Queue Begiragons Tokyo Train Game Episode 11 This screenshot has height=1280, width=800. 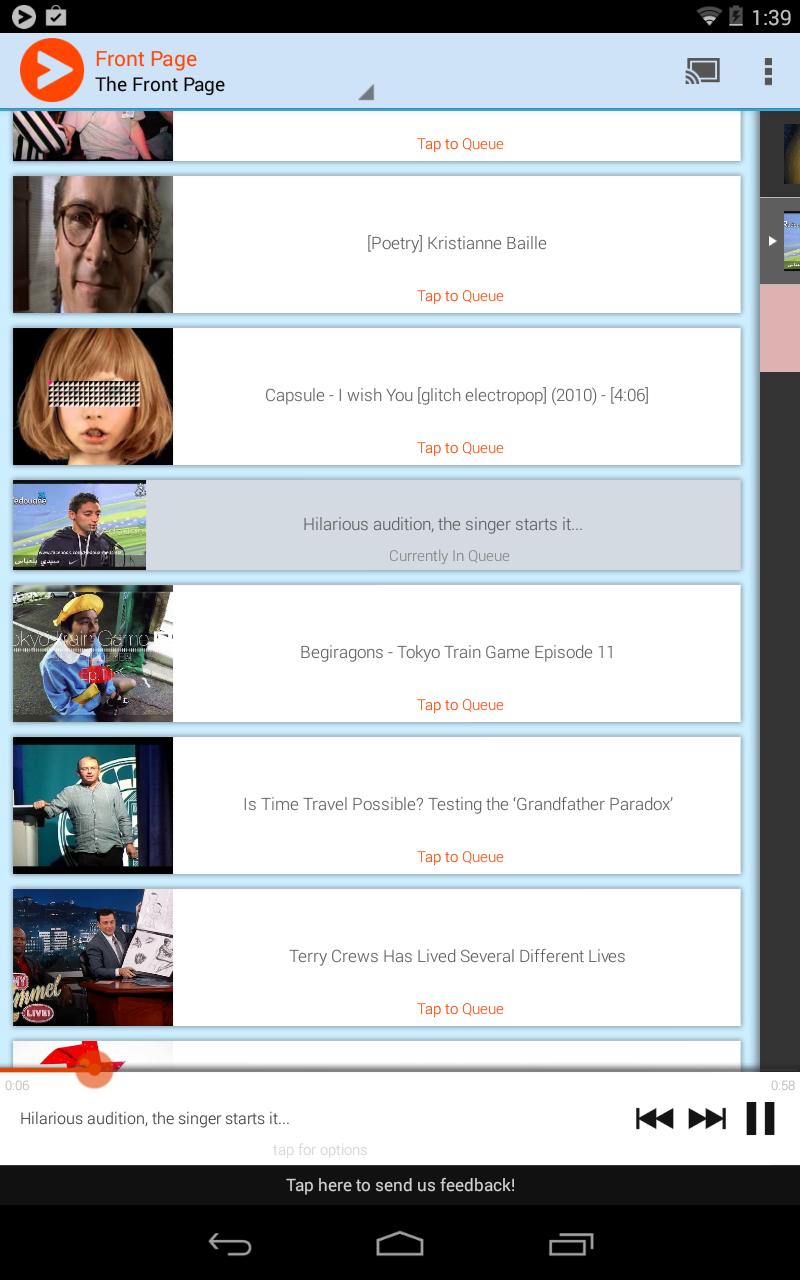tap(460, 705)
